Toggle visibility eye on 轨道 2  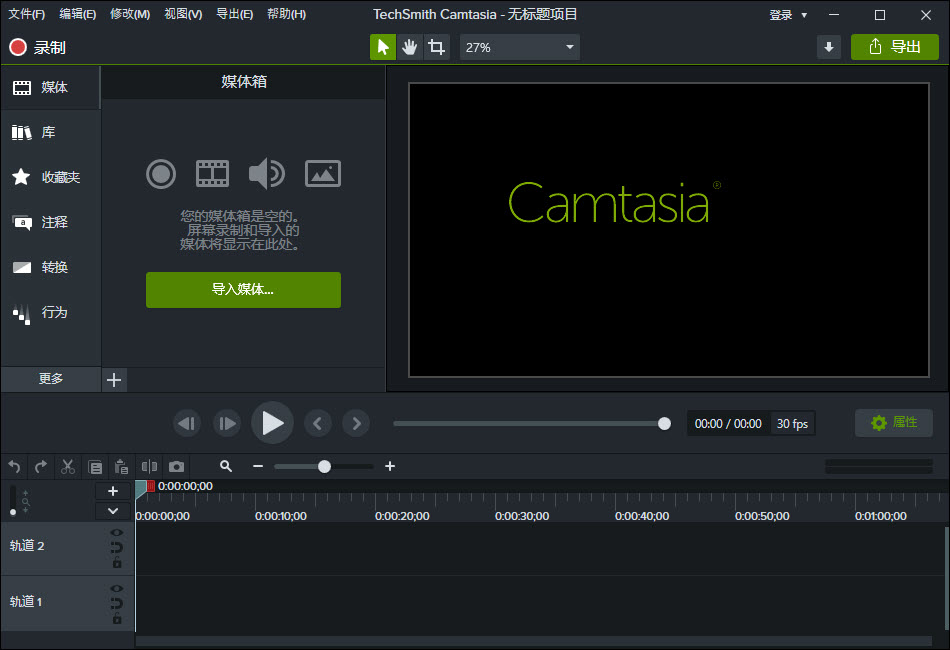tap(116, 532)
